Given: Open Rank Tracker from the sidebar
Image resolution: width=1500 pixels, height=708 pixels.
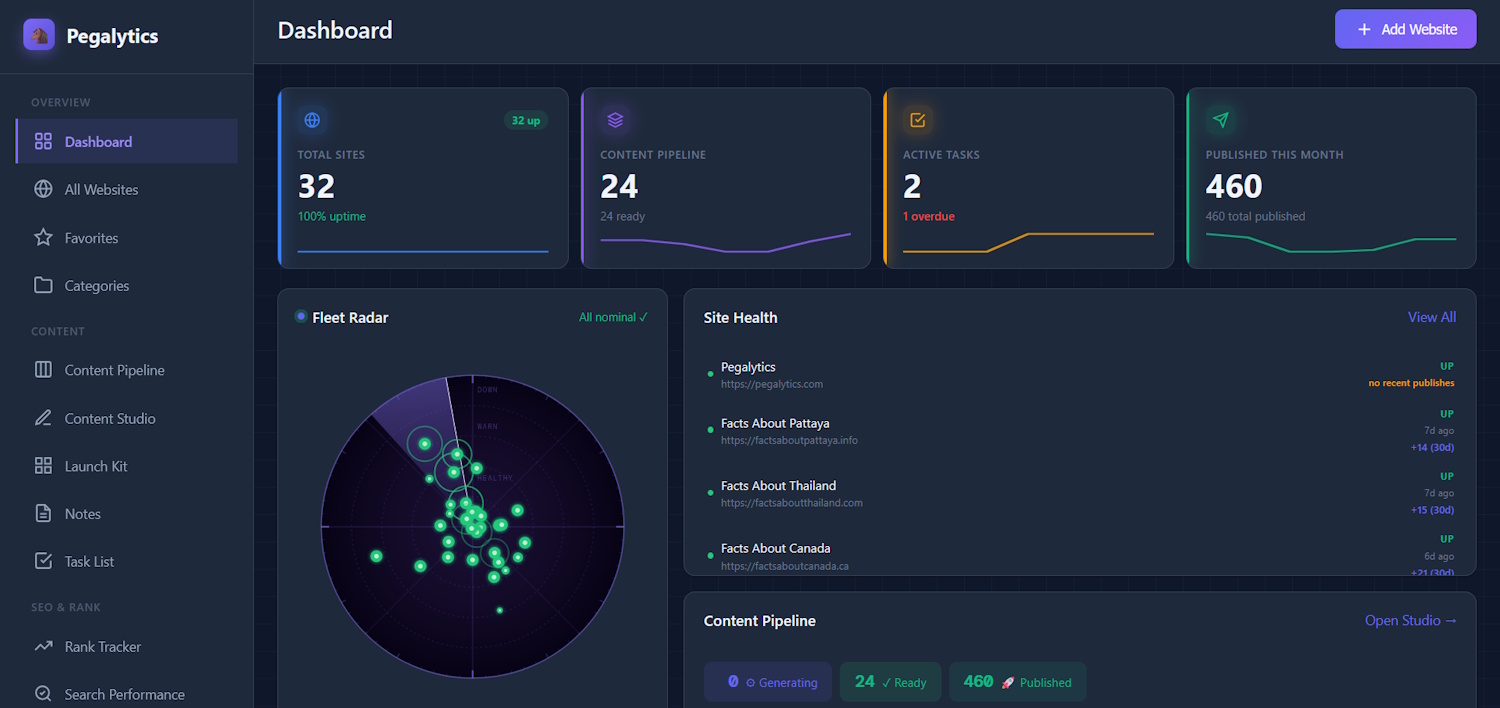Looking at the screenshot, I should pos(127,646).
